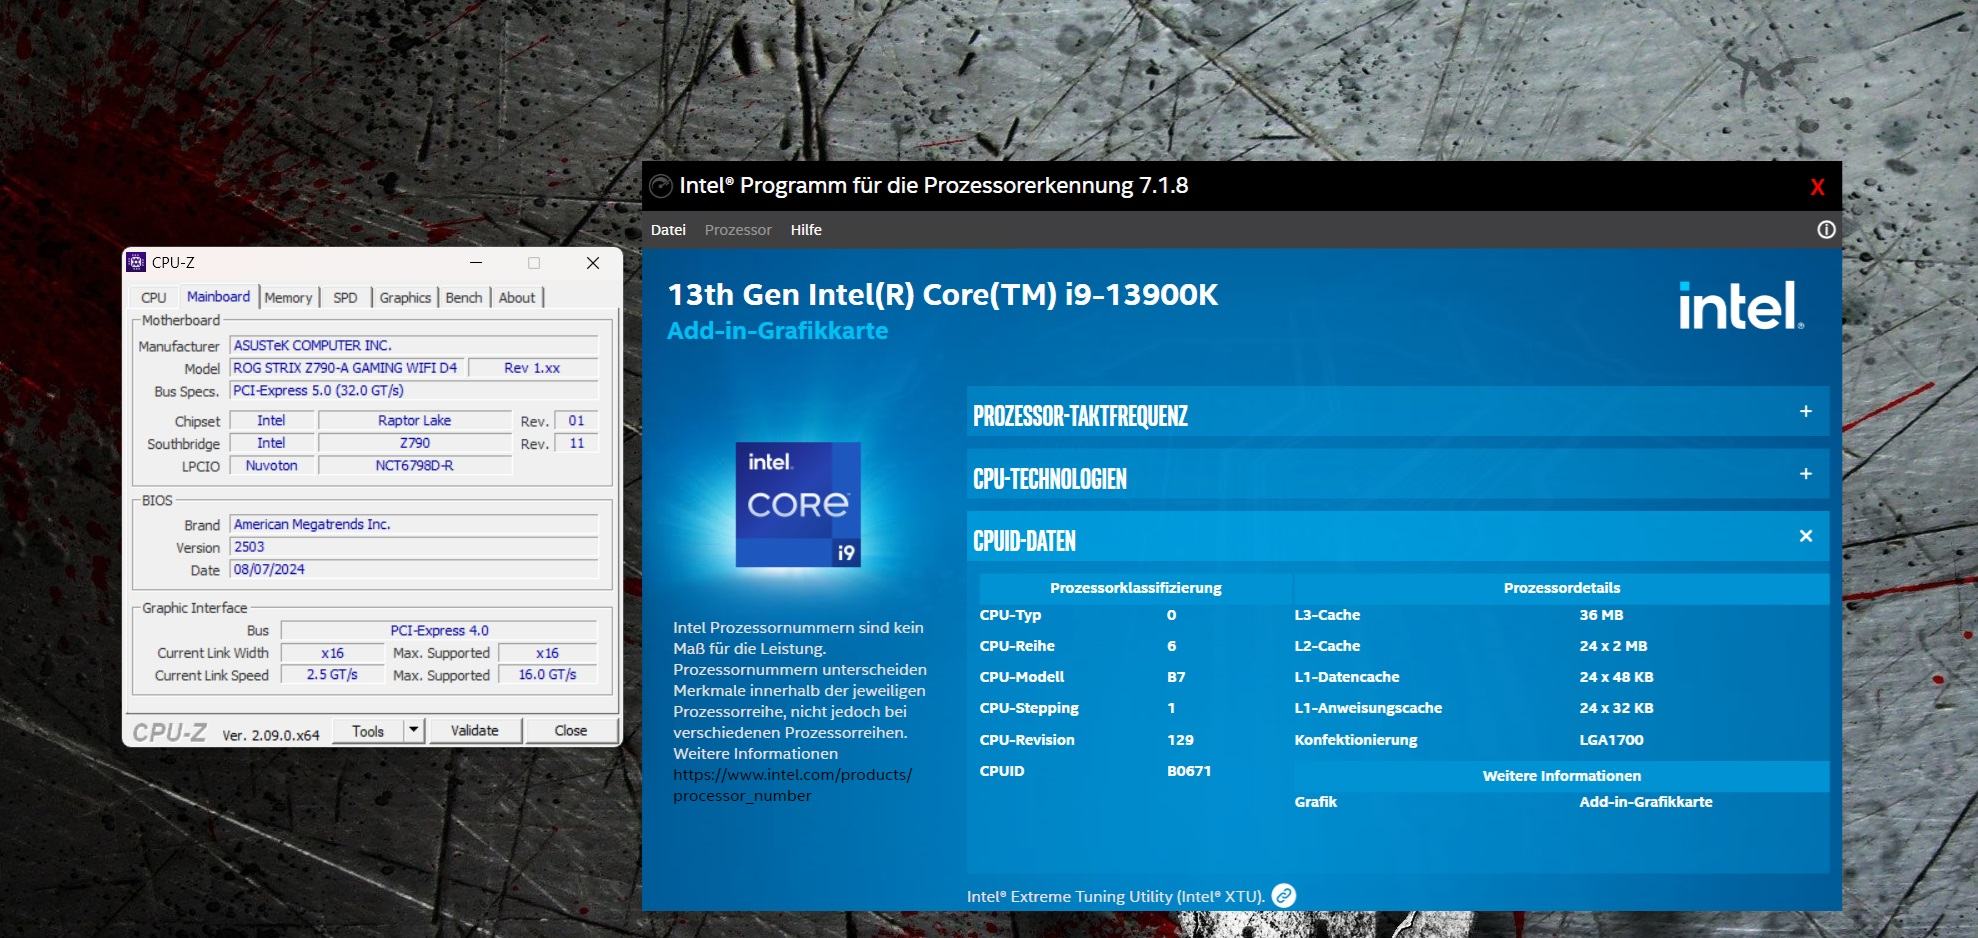Click the CPU-Modell B7 value
The width and height of the screenshot is (1978, 938).
[1176, 677]
